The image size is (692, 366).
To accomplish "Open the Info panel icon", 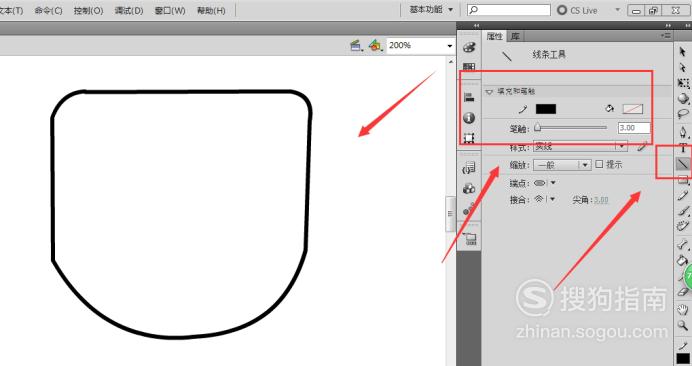I will [x=469, y=117].
